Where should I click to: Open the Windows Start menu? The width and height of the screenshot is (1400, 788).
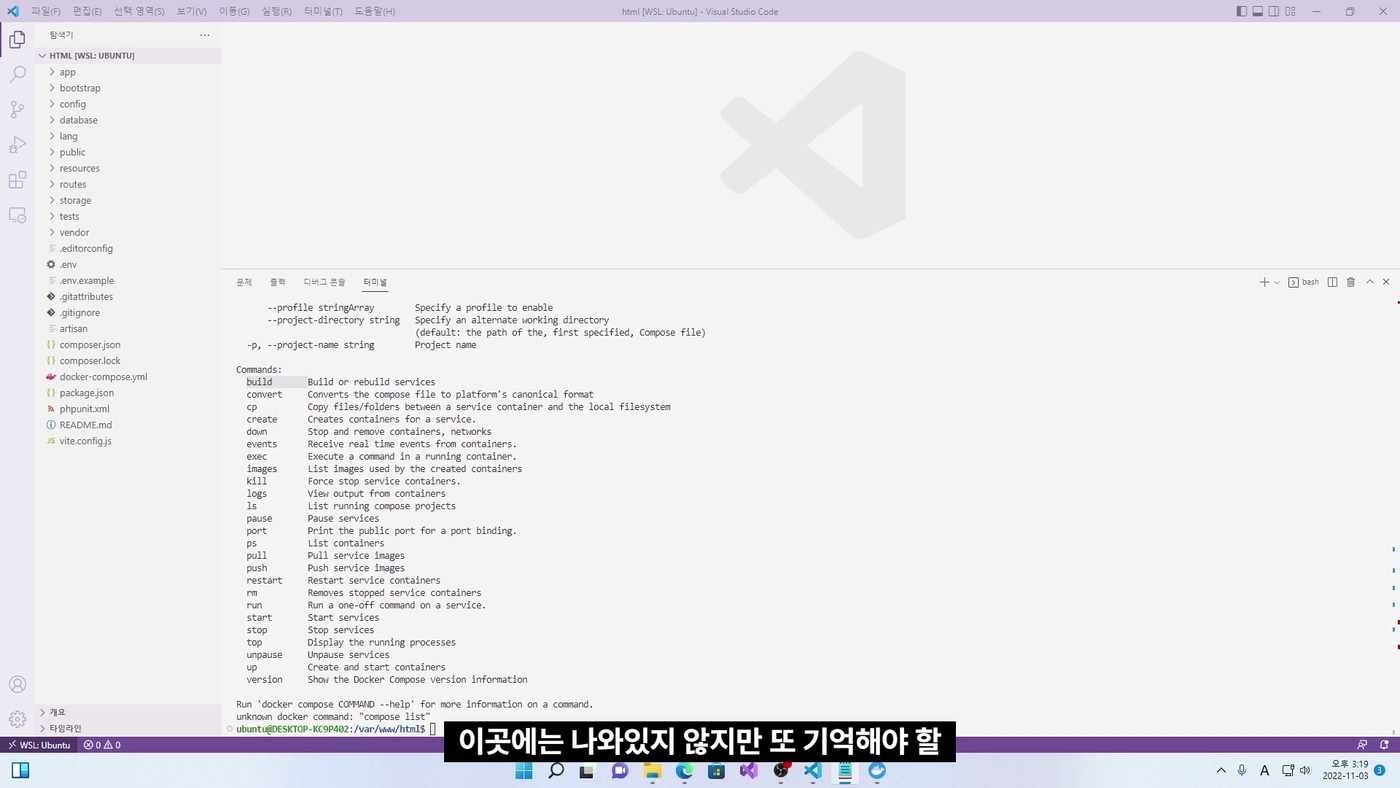[x=524, y=771]
